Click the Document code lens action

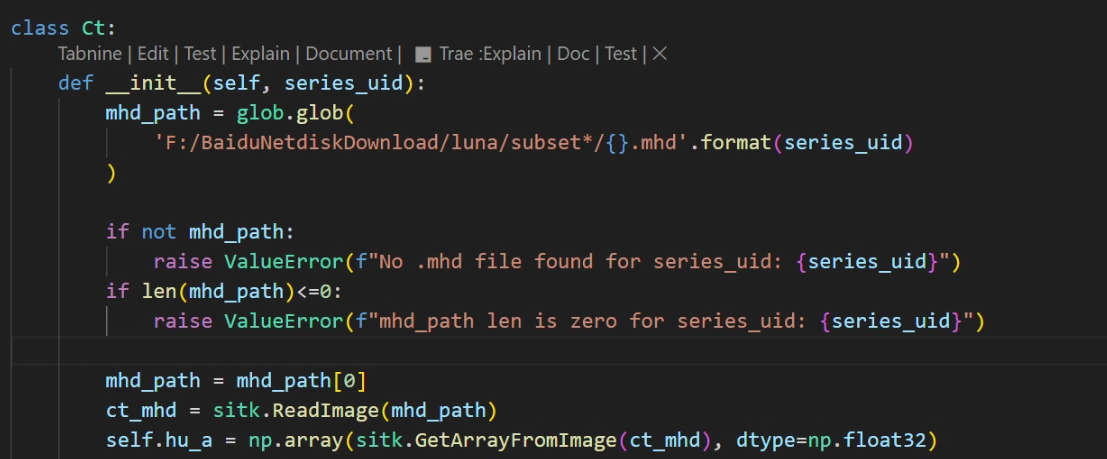348,54
